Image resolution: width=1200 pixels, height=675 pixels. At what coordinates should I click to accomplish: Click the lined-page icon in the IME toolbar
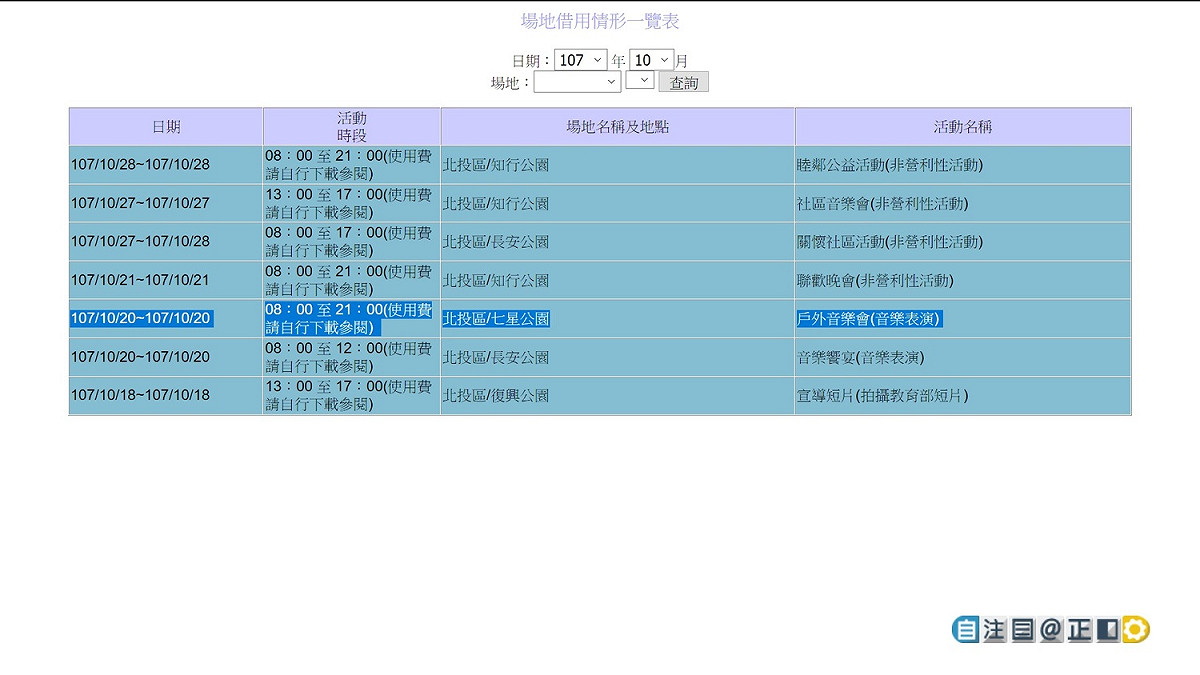tap(1022, 629)
